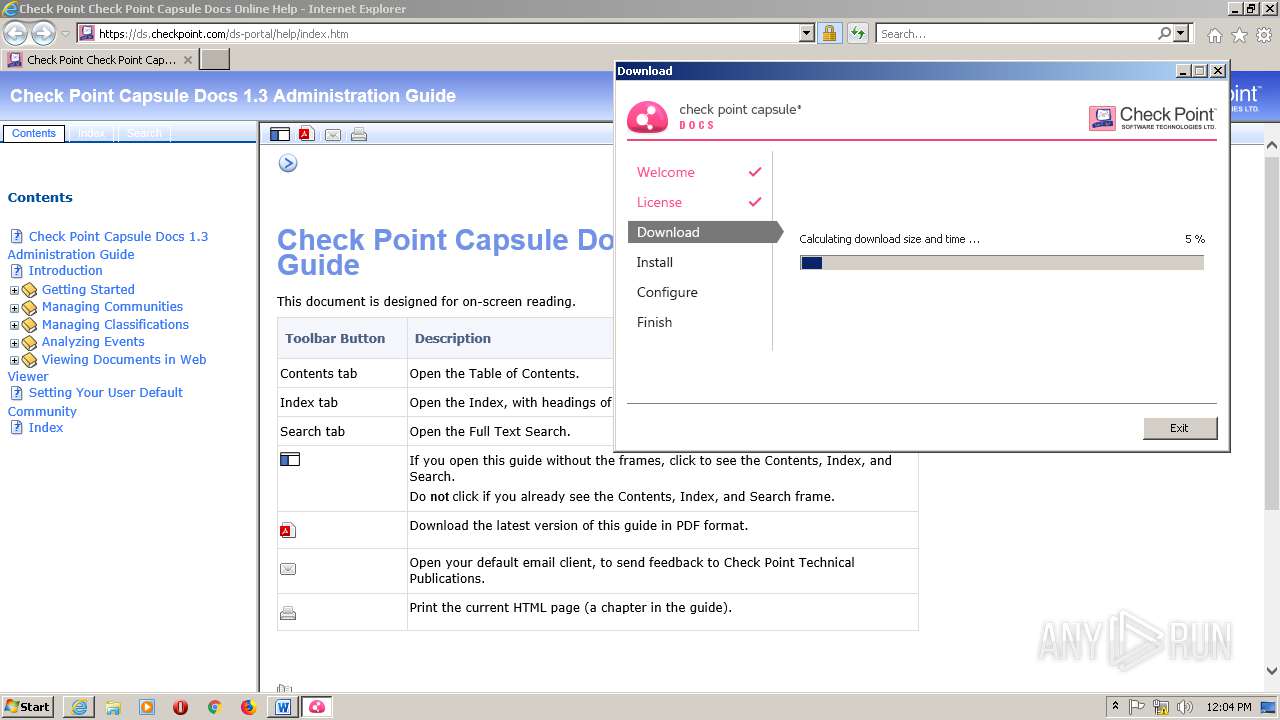
Task: Open Microsoft Word from taskbar
Action: [x=282, y=707]
